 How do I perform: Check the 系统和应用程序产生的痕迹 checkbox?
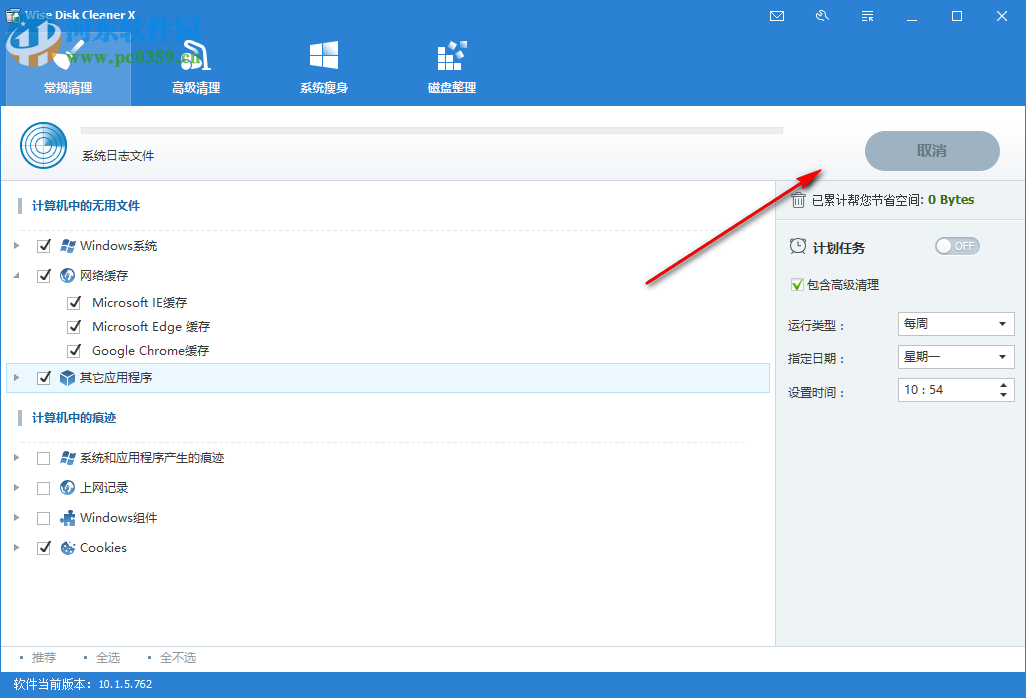pyautogui.click(x=44, y=458)
